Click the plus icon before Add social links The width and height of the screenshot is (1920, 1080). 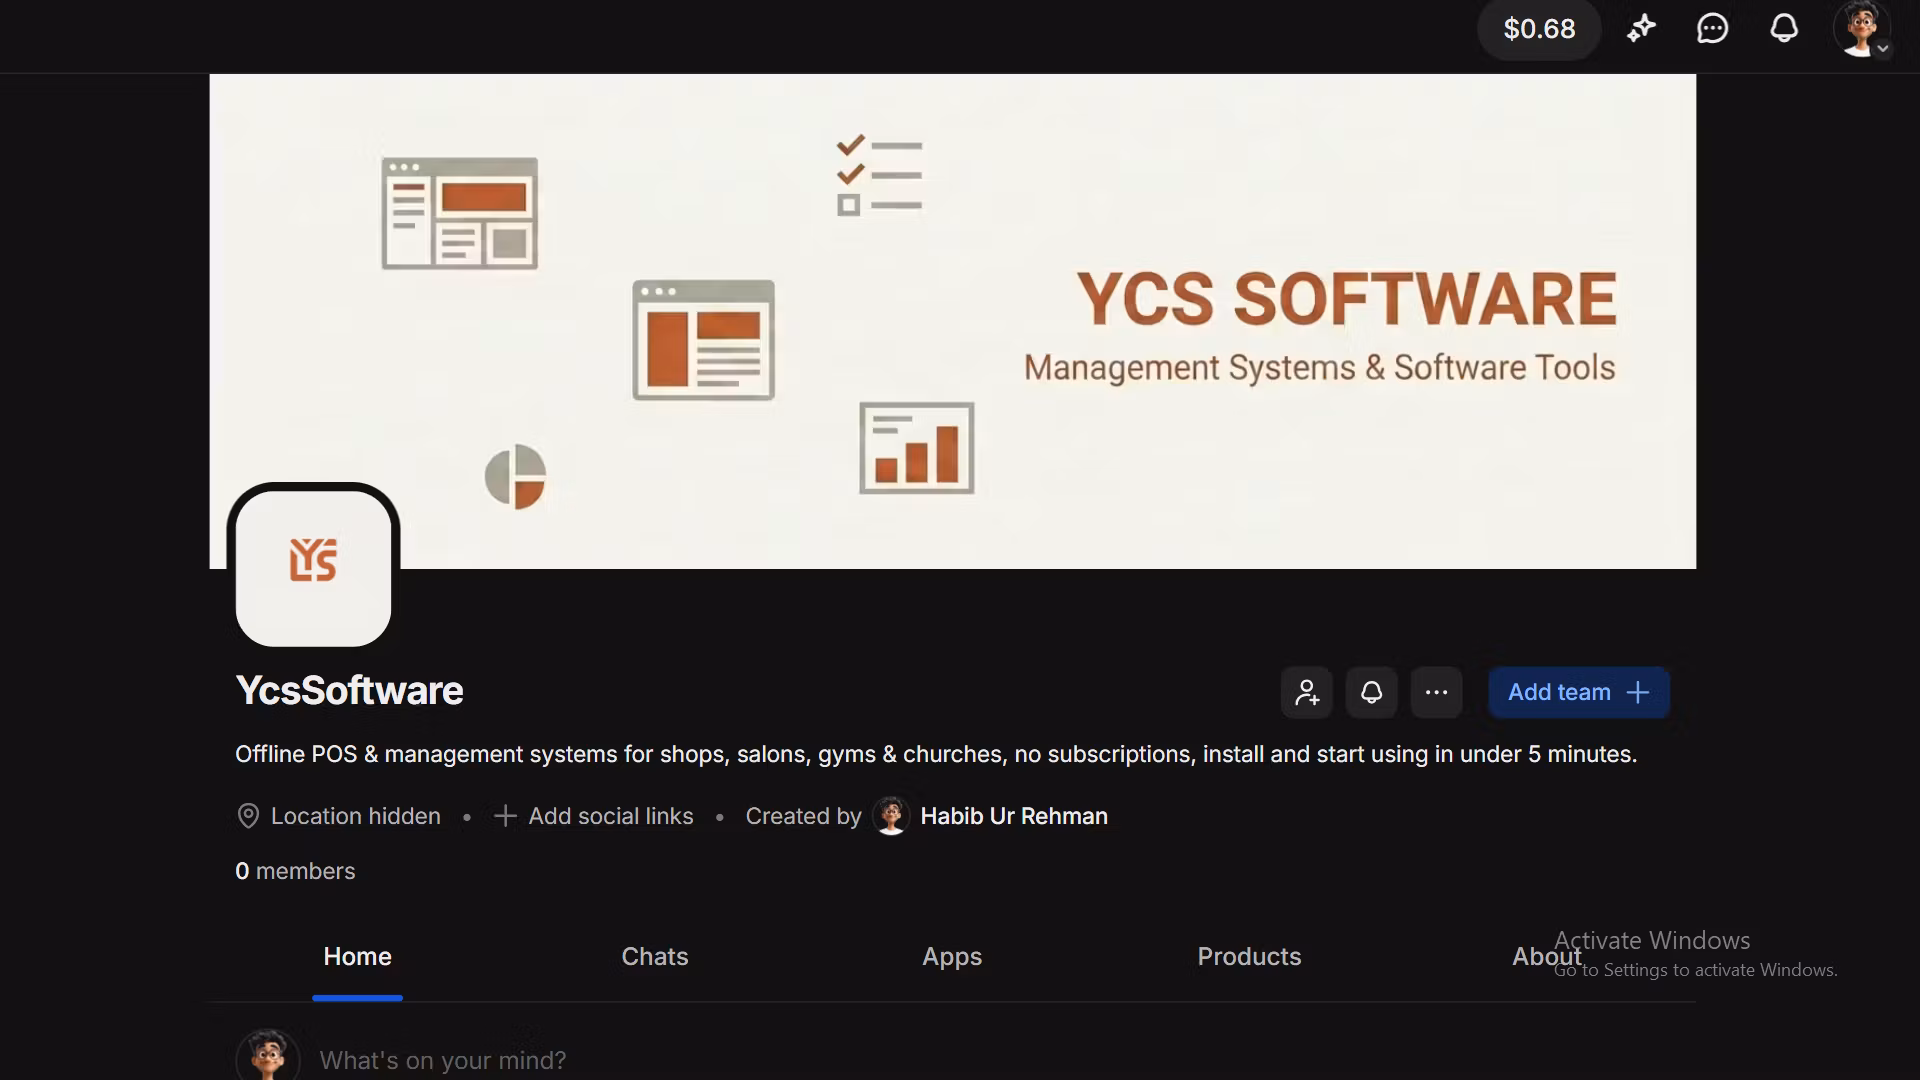(505, 816)
